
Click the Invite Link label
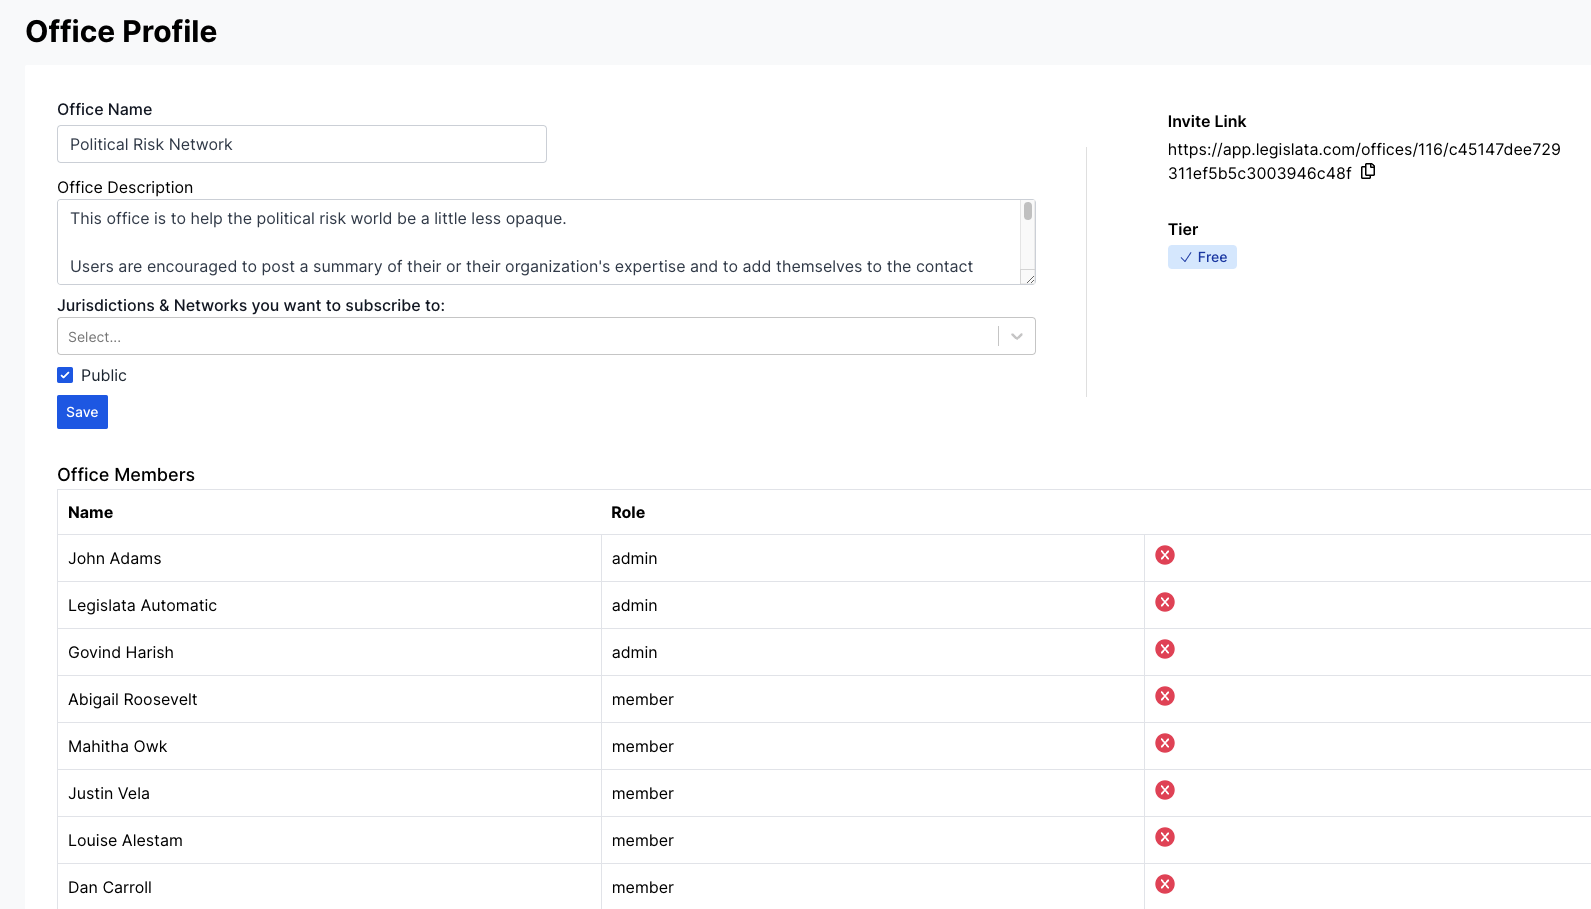pyautogui.click(x=1207, y=121)
